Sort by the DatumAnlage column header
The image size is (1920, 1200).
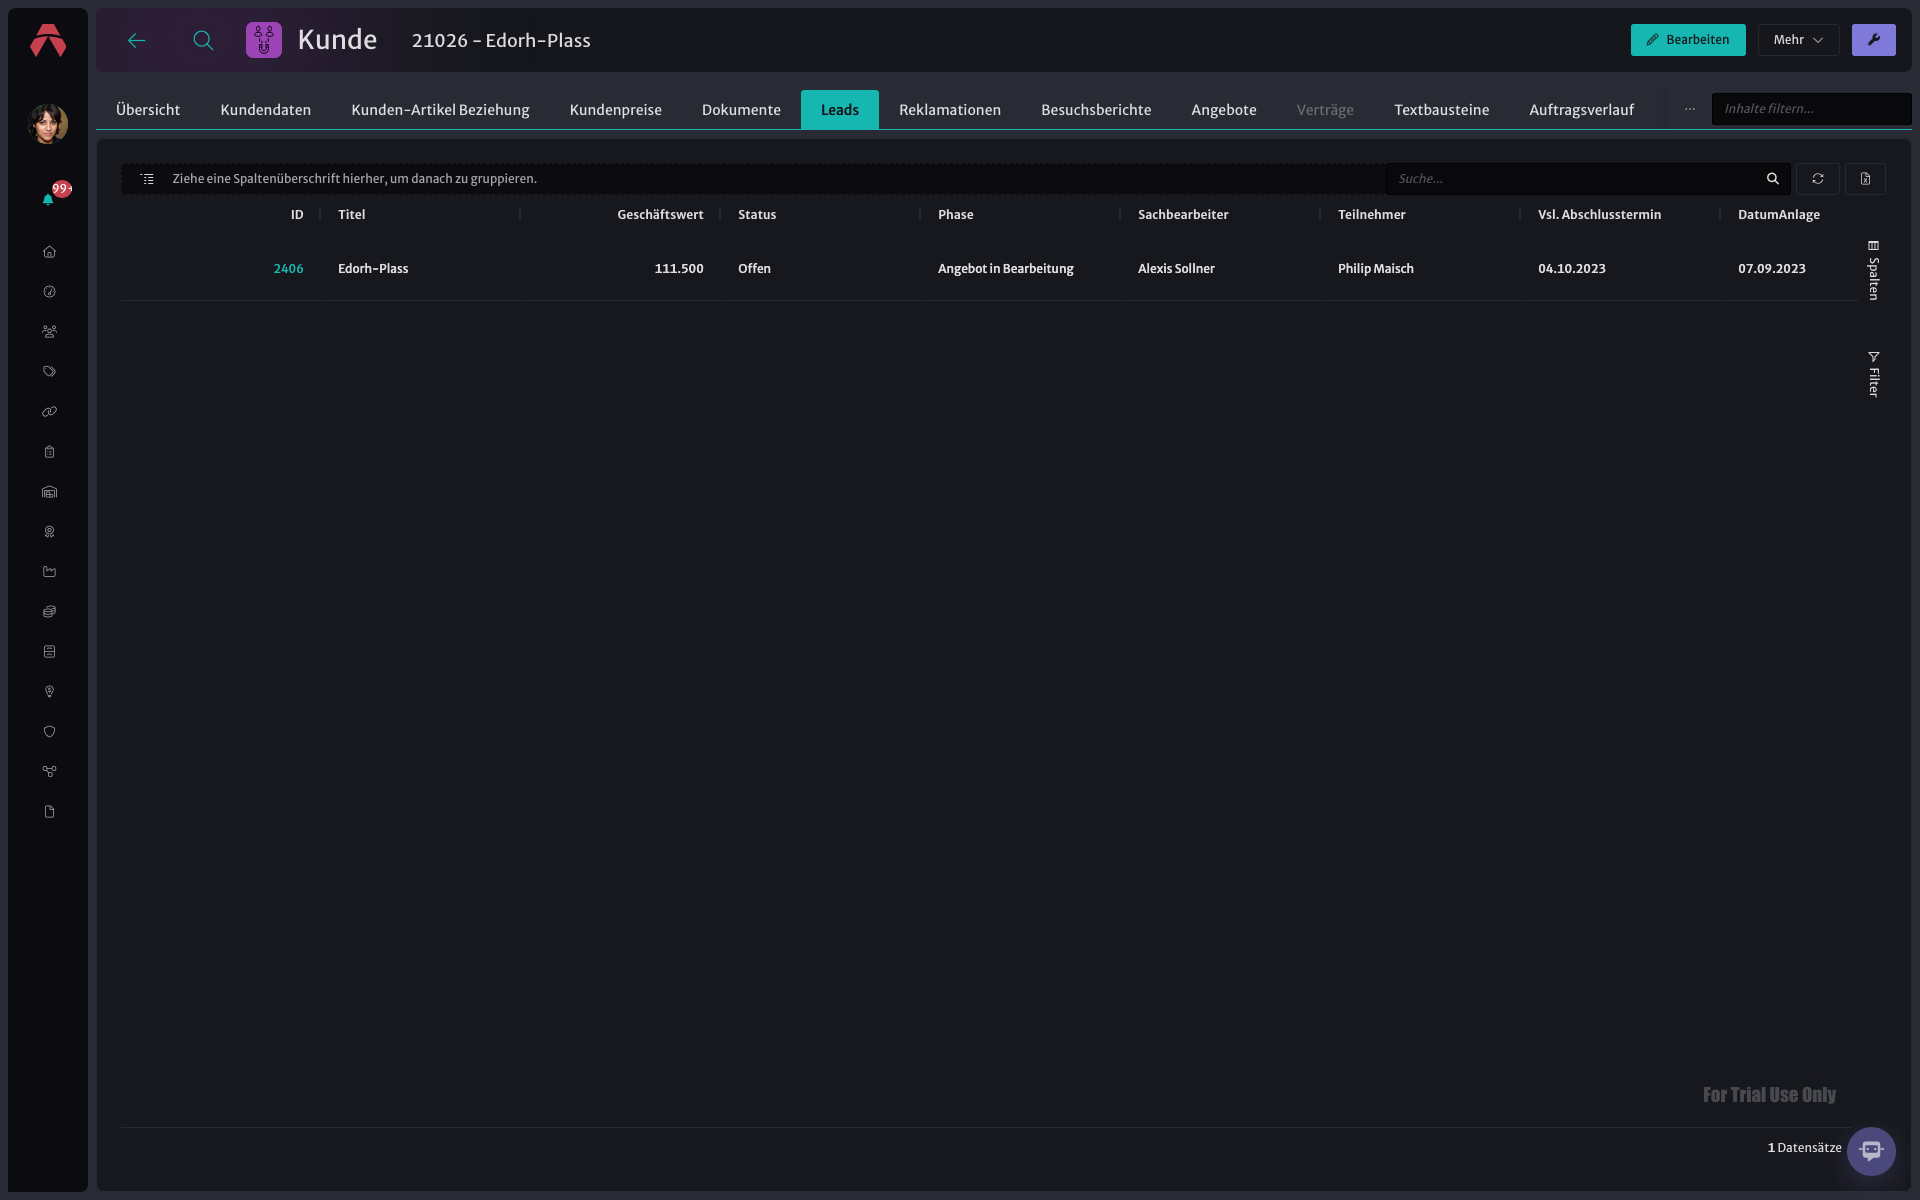click(1779, 215)
